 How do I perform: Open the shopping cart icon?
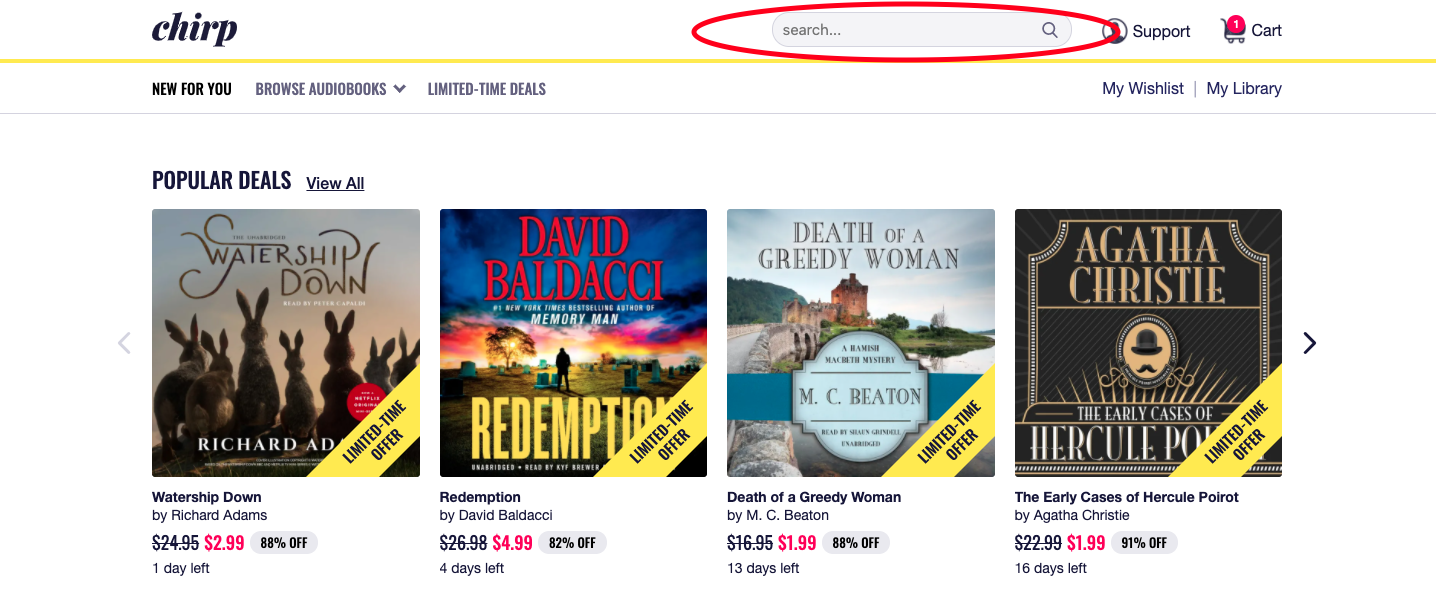click(x=1234, y=30)
